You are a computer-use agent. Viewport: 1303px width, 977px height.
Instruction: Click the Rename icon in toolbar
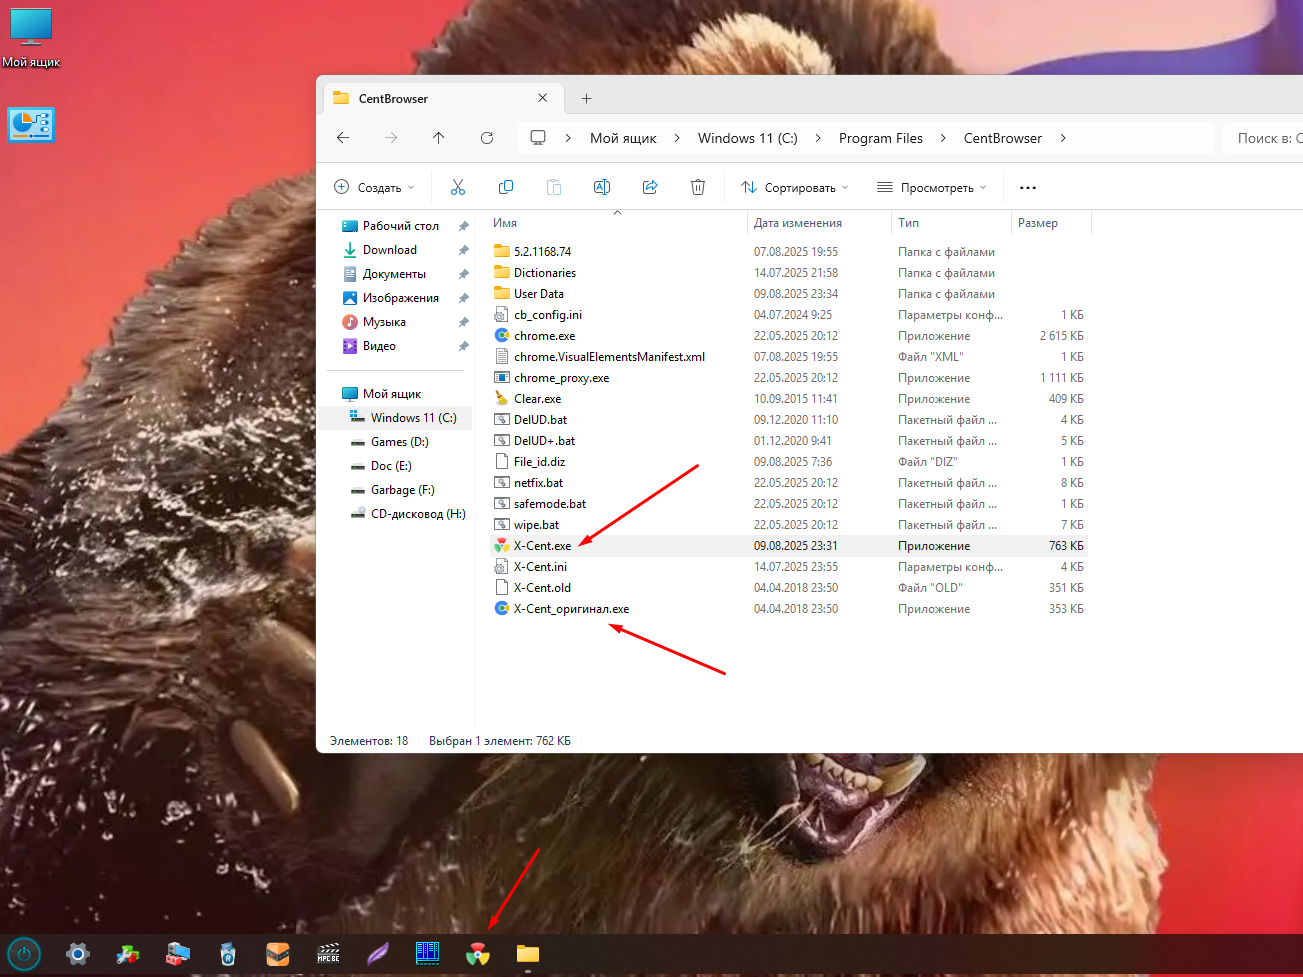point(602,187)
